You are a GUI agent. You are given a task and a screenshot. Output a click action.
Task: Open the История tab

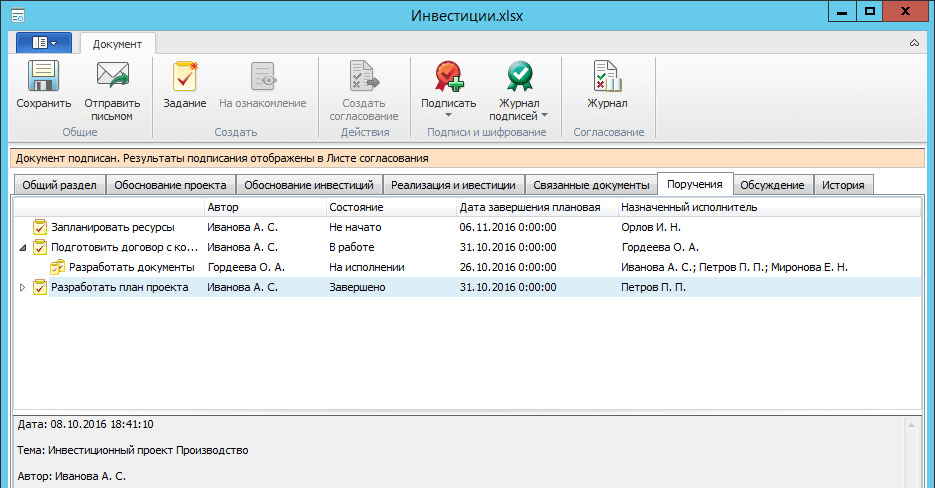[845, 185]
